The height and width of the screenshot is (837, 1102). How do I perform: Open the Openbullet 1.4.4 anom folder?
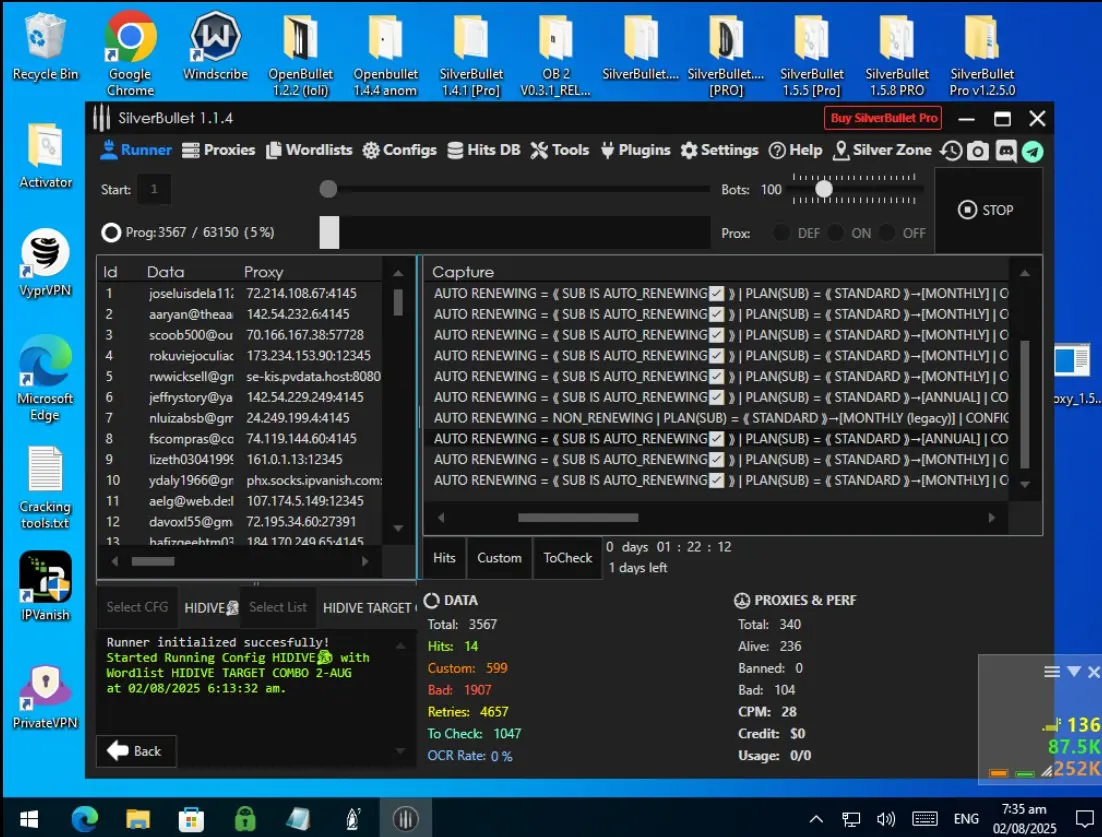pyautogui.click(x=385, y=55)
